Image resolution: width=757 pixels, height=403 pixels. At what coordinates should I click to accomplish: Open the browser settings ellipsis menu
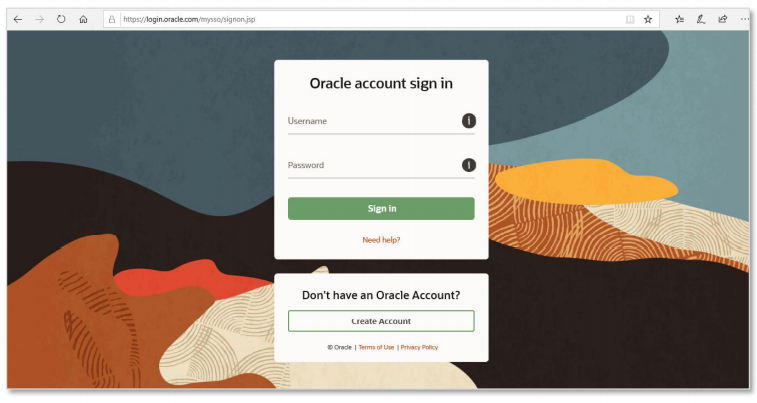(744, 19)
